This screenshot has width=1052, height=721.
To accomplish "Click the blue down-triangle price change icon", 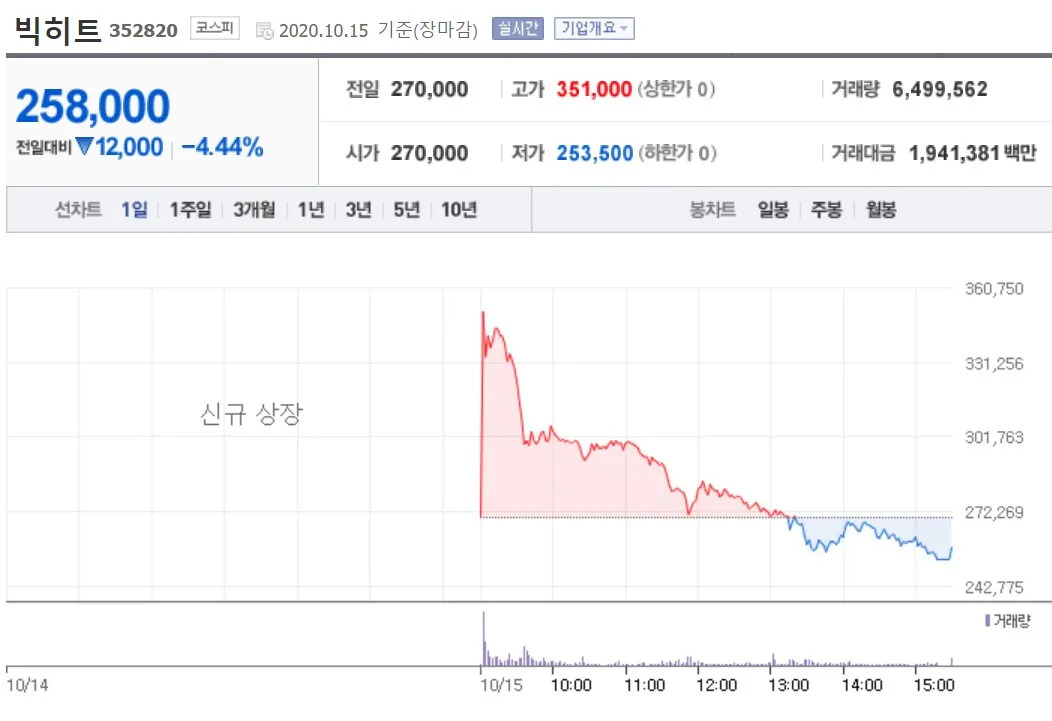I will pyautogui.click(x=84, y=147).
